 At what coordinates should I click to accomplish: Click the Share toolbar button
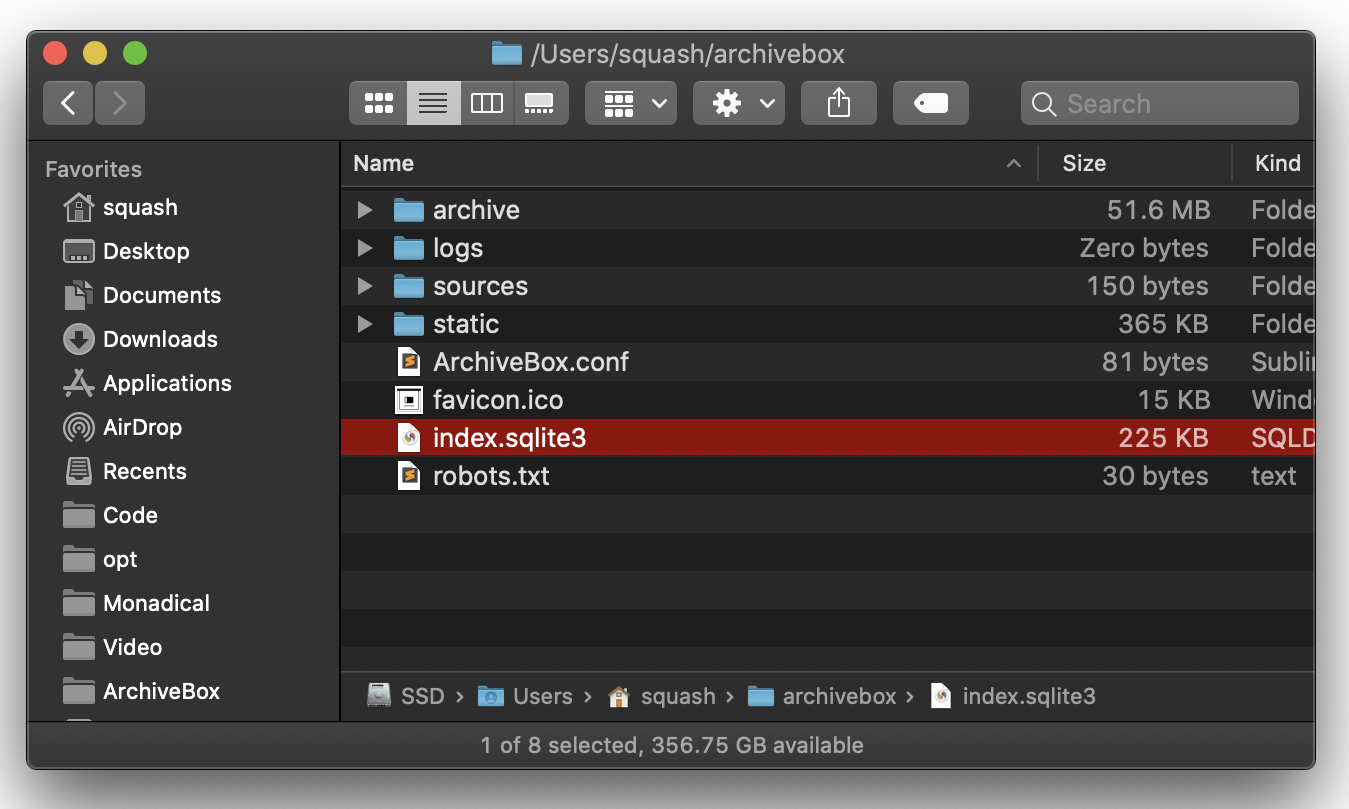point(839,103)
